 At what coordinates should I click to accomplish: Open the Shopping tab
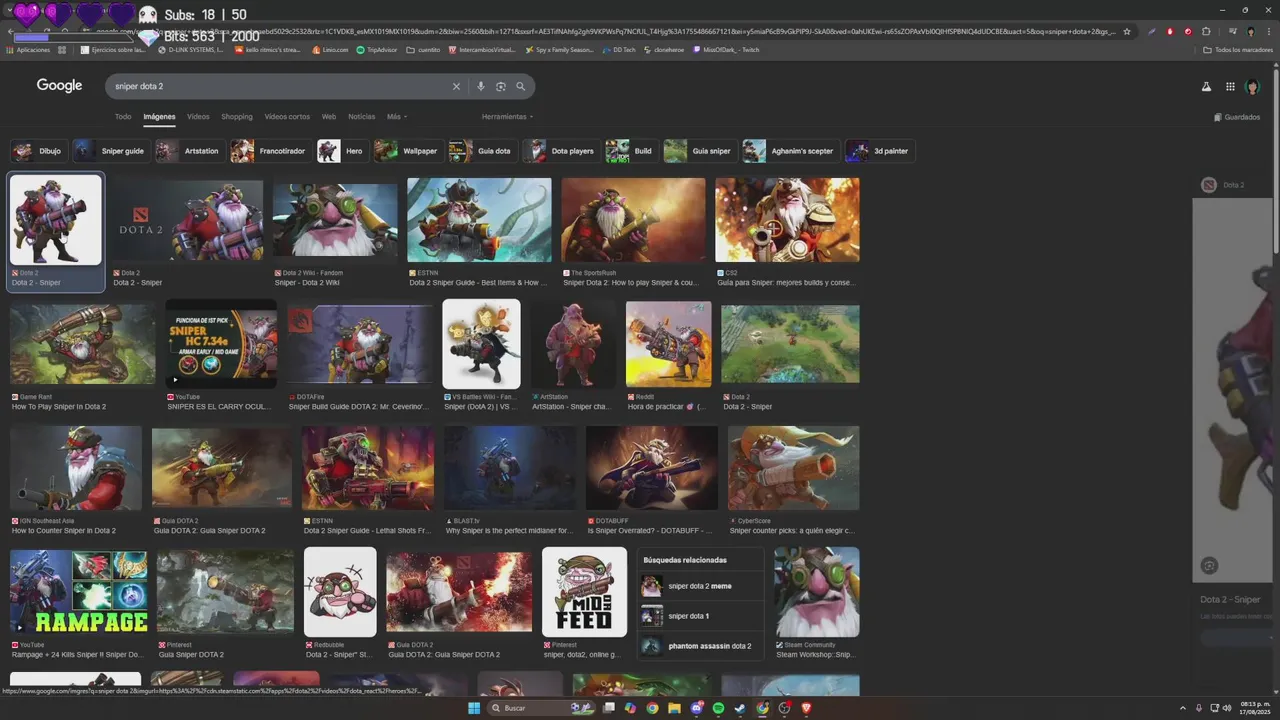(237, 117)
